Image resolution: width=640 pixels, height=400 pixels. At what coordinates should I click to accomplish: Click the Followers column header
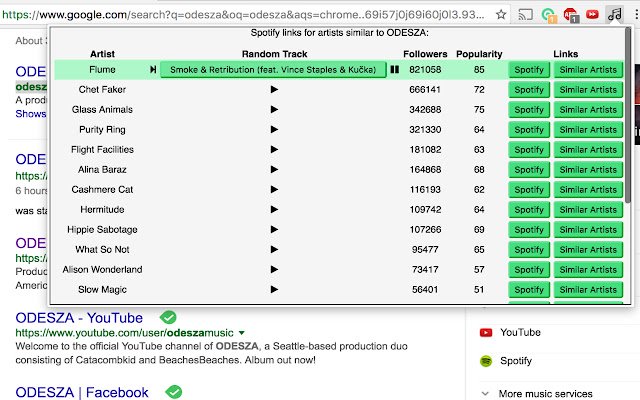[x=425, y=54]
